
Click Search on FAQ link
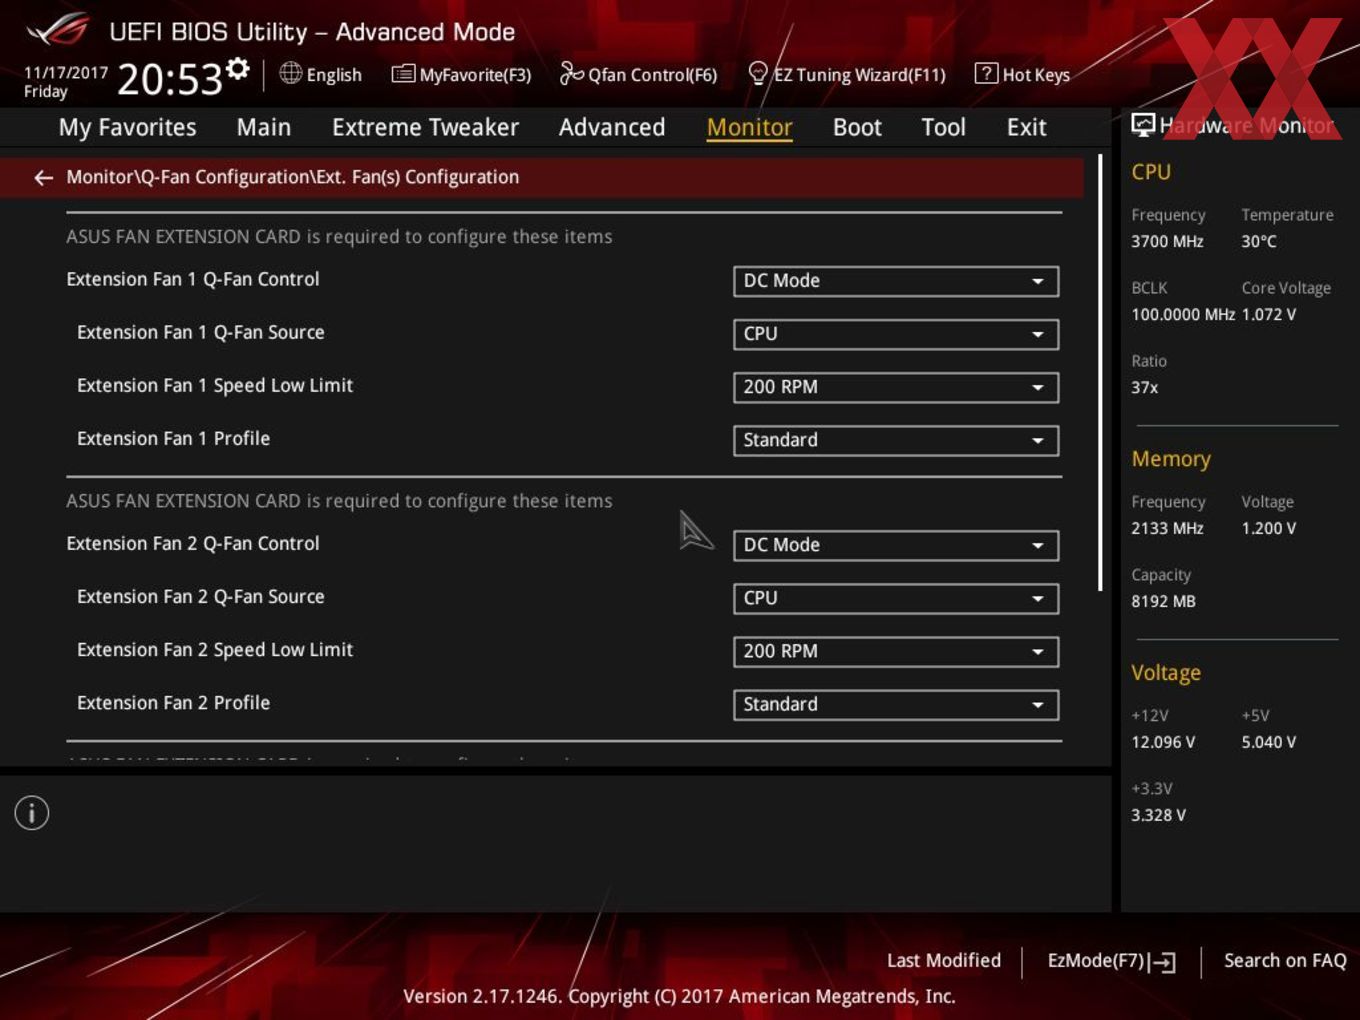1285,960
